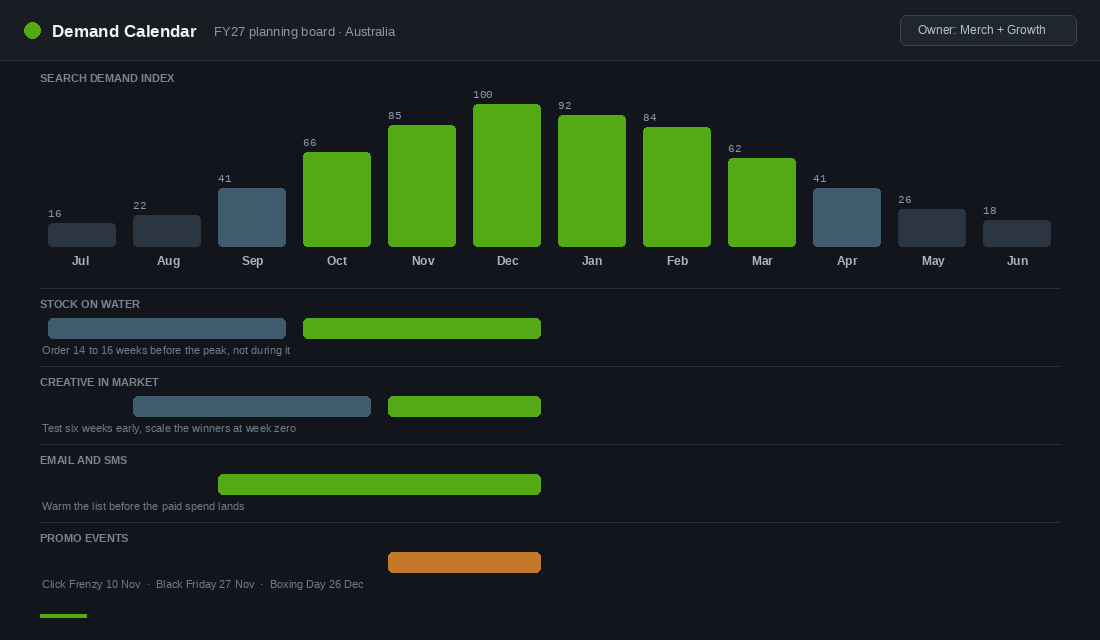
Task: Click the September bar valued 41
Action: coord(252,218)
